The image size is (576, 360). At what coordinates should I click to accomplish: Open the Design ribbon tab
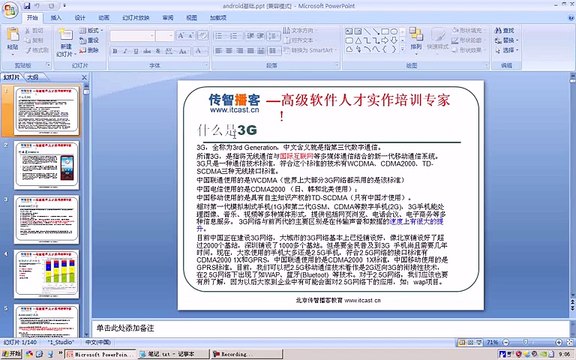(80, 18)
